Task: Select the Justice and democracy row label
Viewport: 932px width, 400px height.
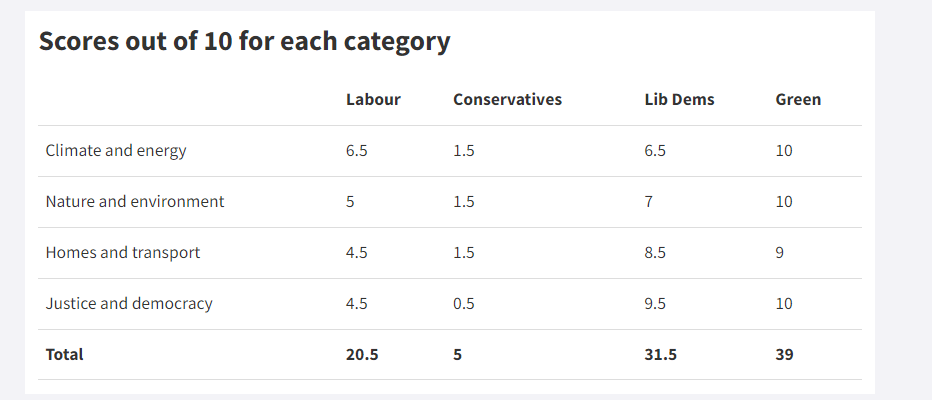Action: click(x=129, y=304)
